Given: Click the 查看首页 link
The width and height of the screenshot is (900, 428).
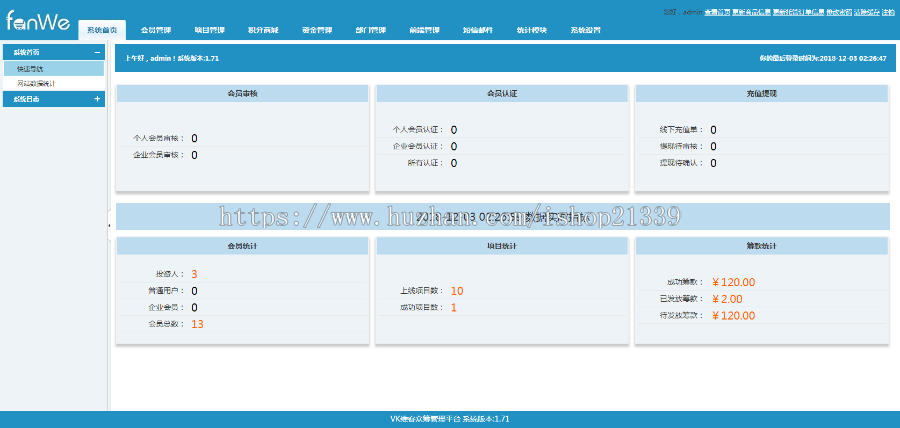Looking at the screenshot, I should pos(717,11).
